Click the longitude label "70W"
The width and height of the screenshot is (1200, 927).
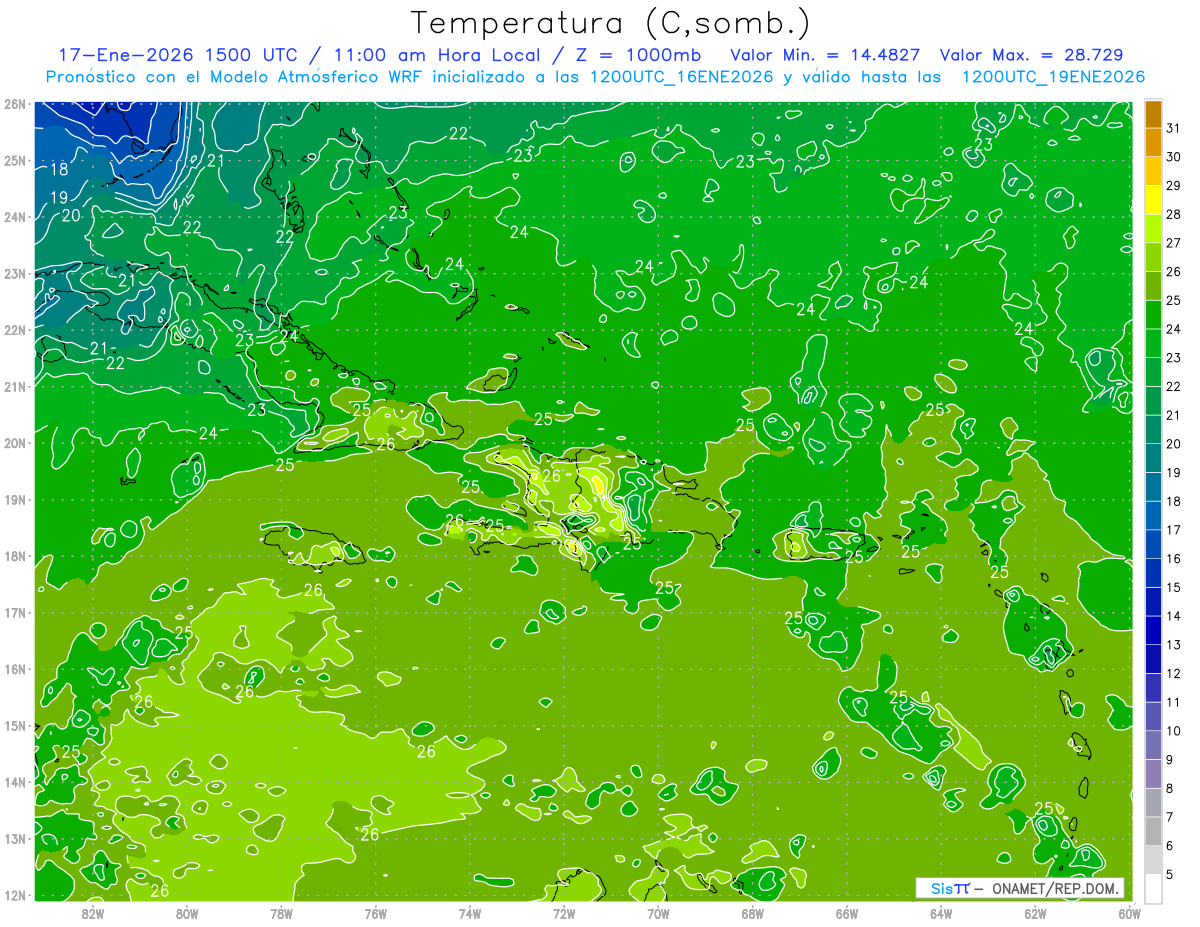658,912
